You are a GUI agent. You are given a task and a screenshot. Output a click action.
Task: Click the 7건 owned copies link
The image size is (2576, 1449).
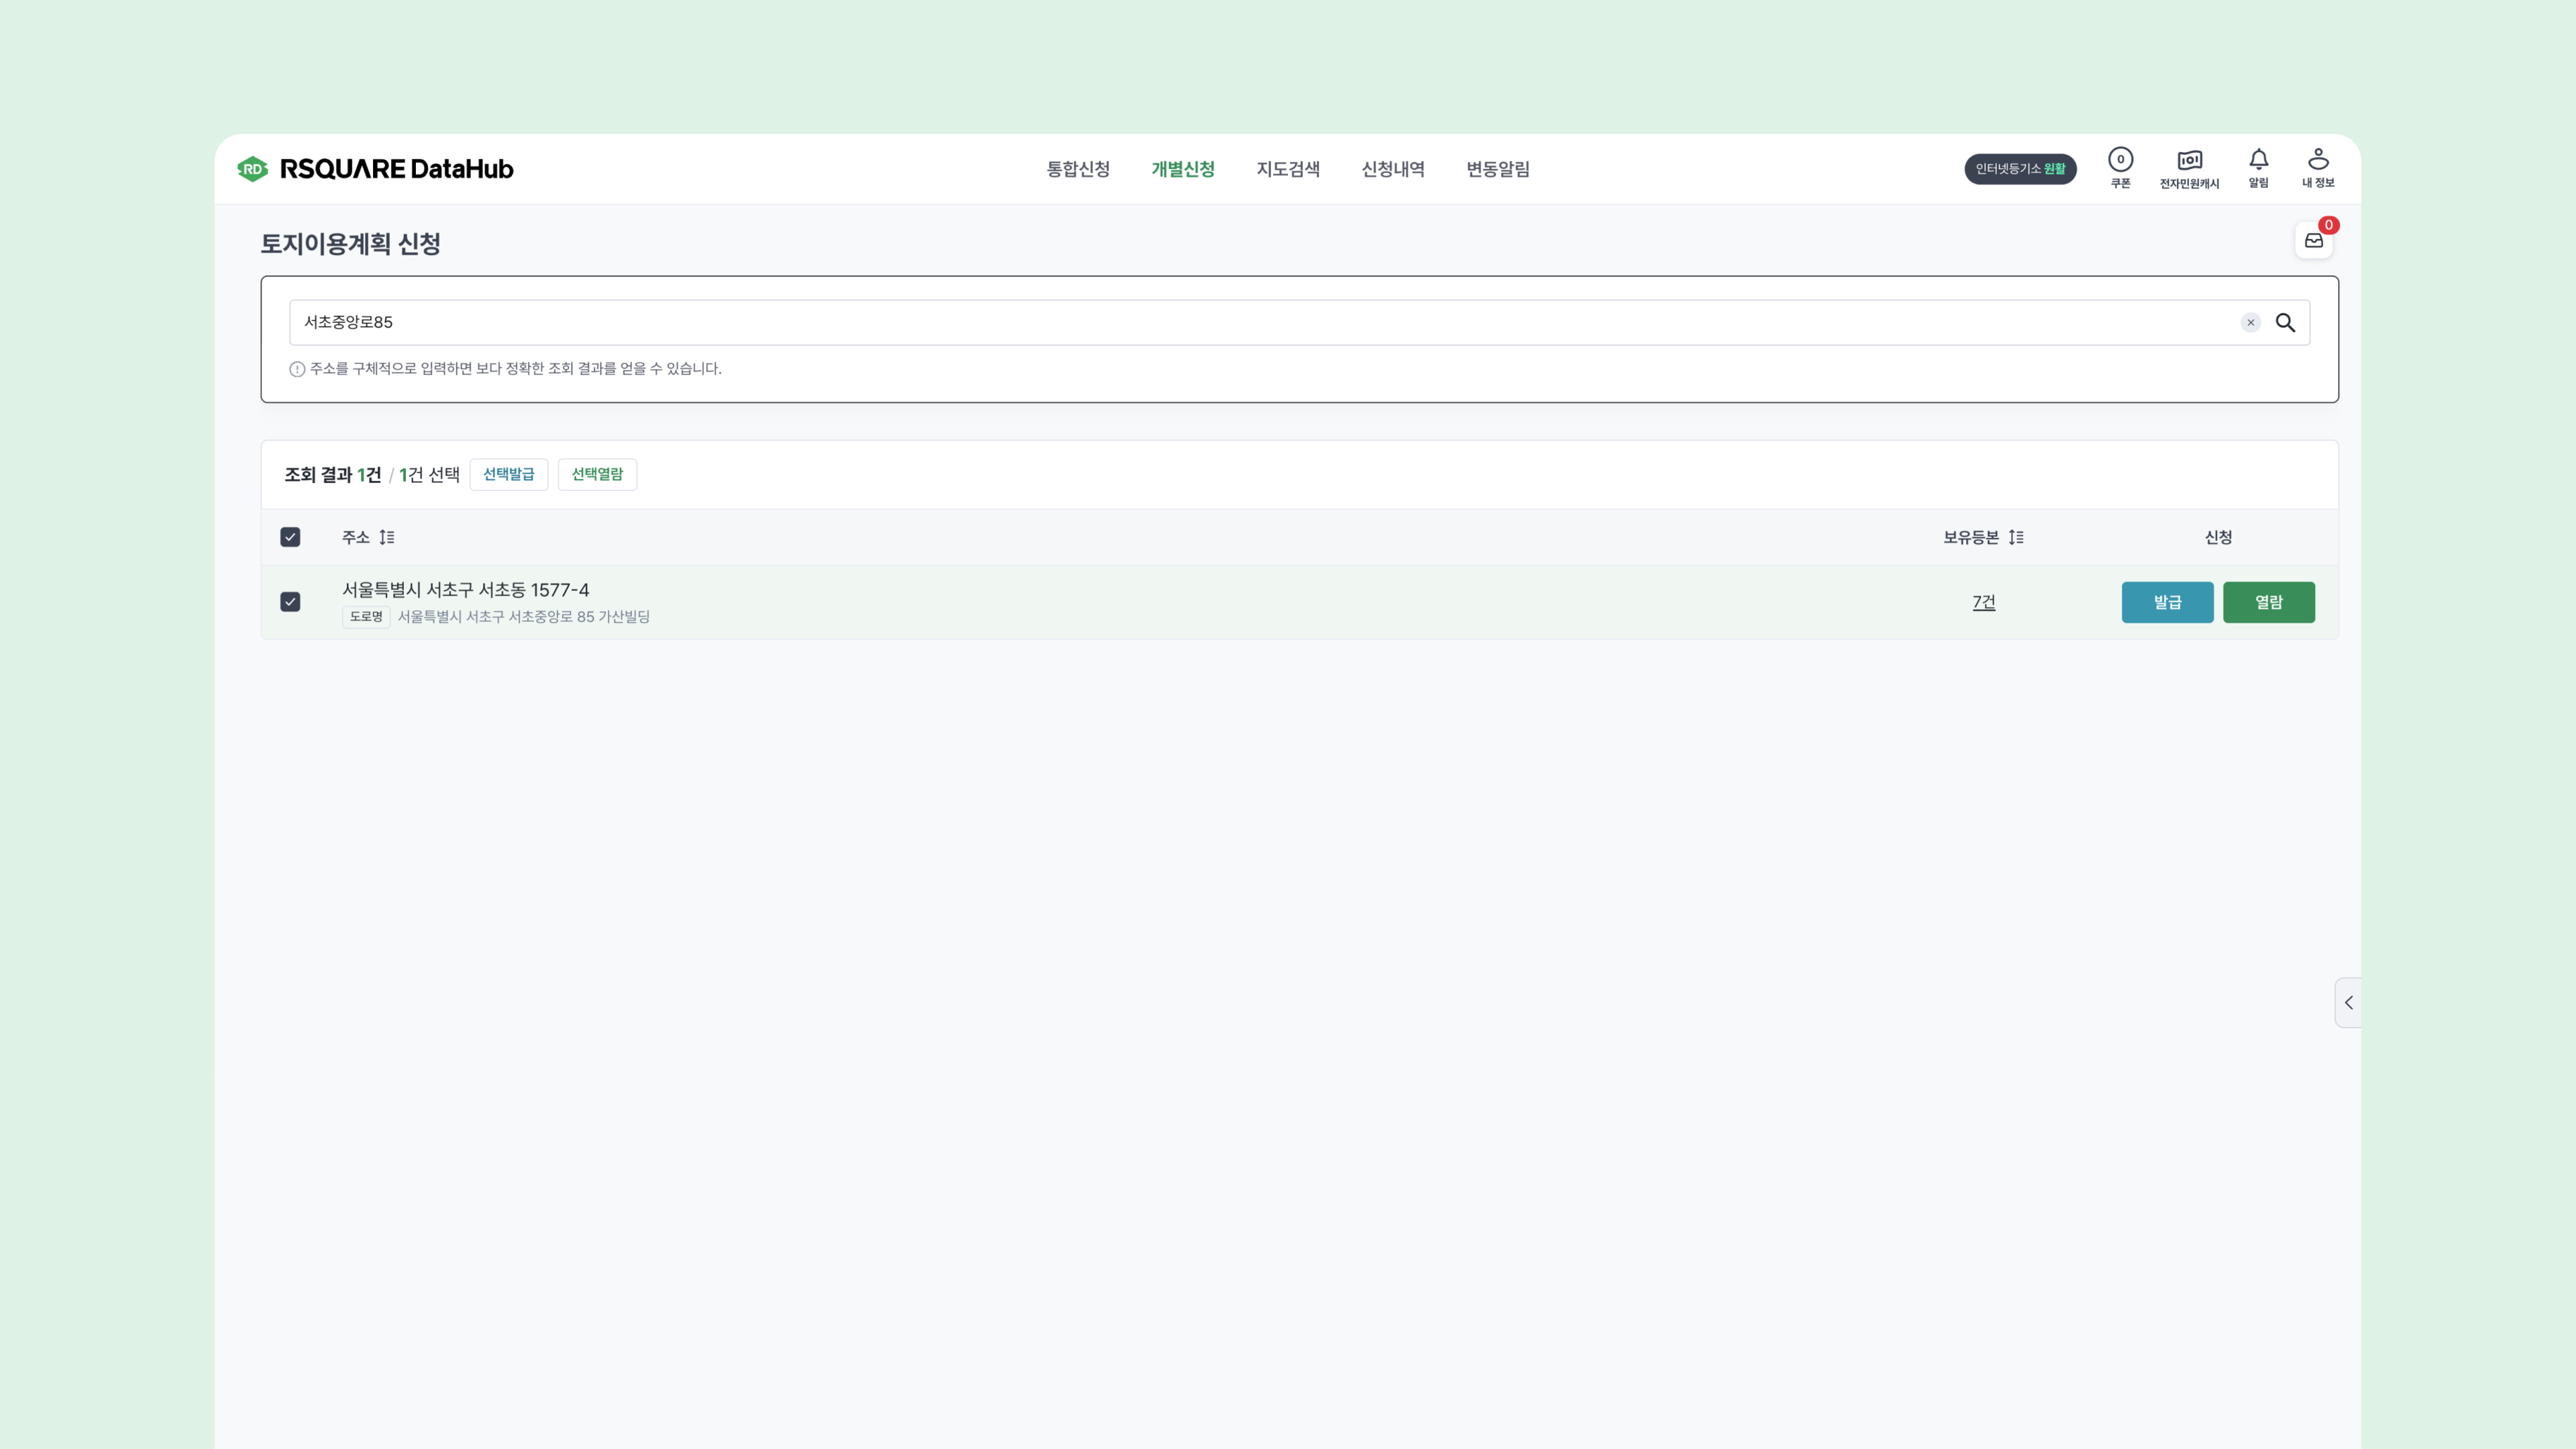1983,602
